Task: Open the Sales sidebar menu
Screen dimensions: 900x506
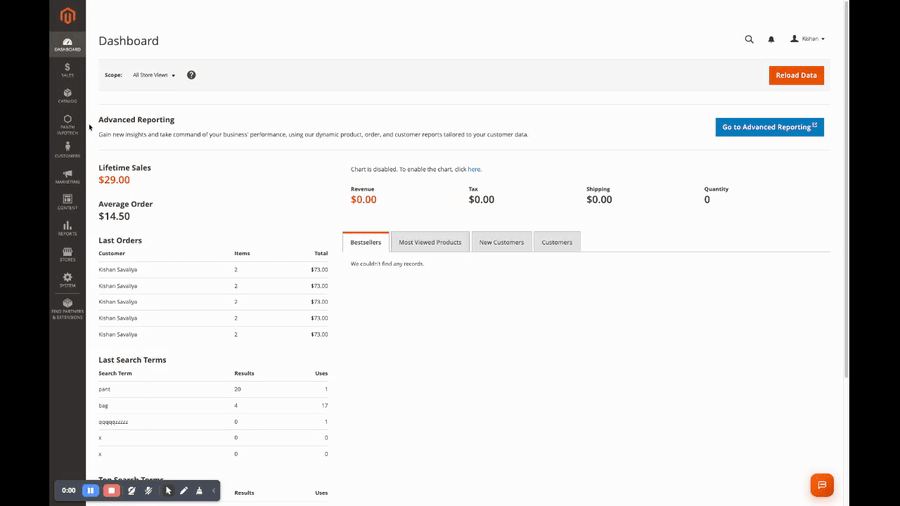Action: (x=67, y=70)
